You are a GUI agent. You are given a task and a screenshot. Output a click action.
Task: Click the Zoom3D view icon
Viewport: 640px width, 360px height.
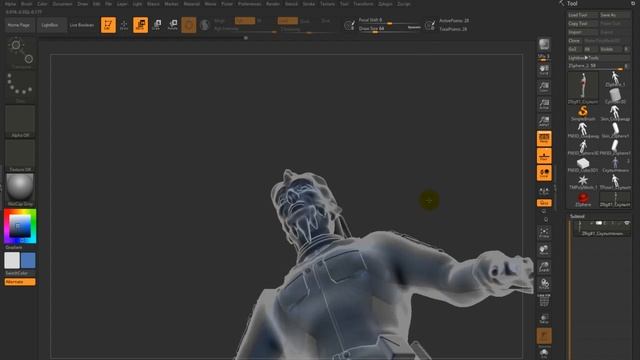coord(544,267)
